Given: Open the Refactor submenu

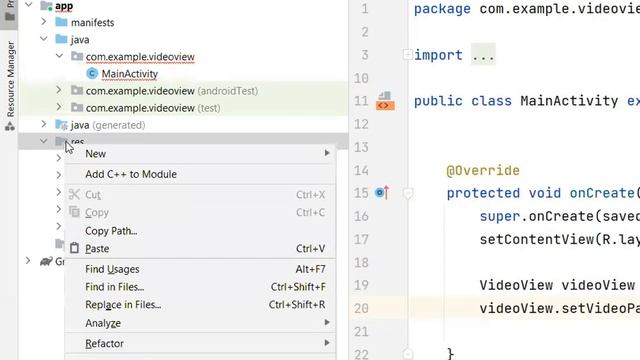Looking at the screenshot, I should [200, 343].
